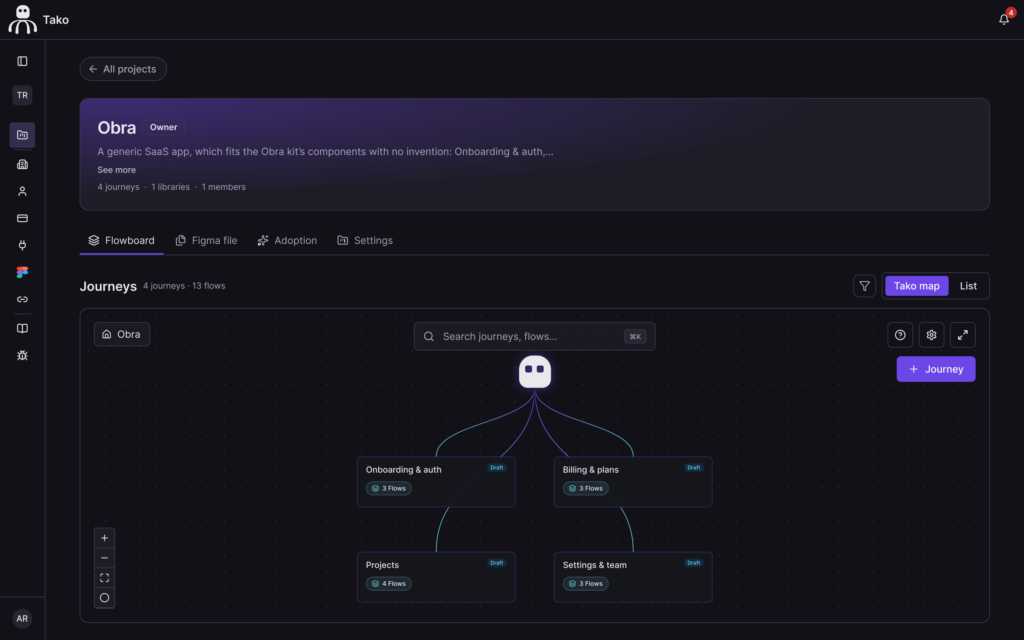The width and height of the screenshot is (1024, 640).
Task: Click the Obra home breadcrumb
Action: [x=121, y=334]
